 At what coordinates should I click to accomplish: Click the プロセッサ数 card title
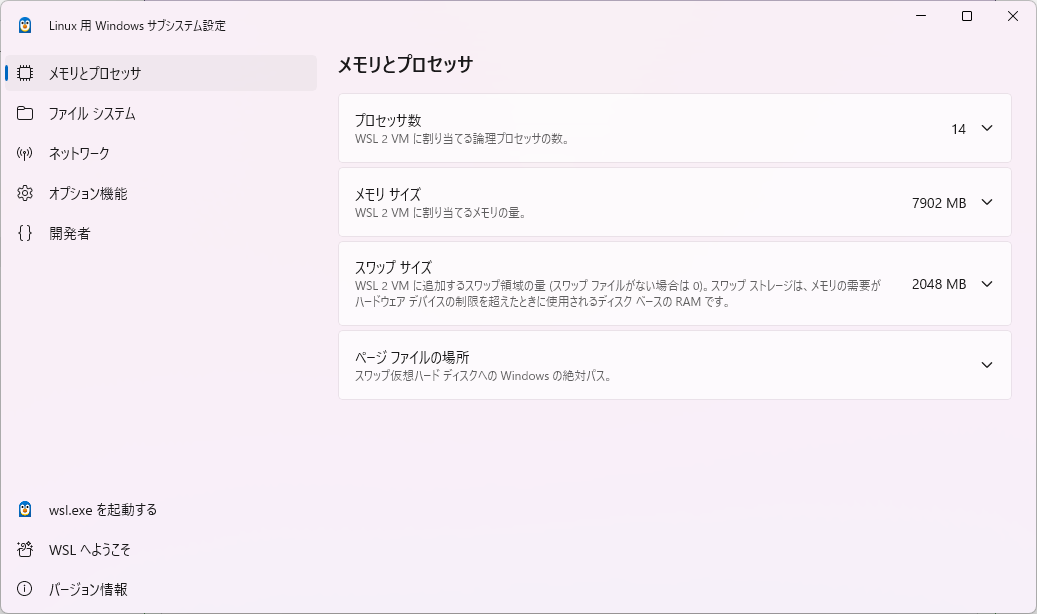[x=388, y=120]
